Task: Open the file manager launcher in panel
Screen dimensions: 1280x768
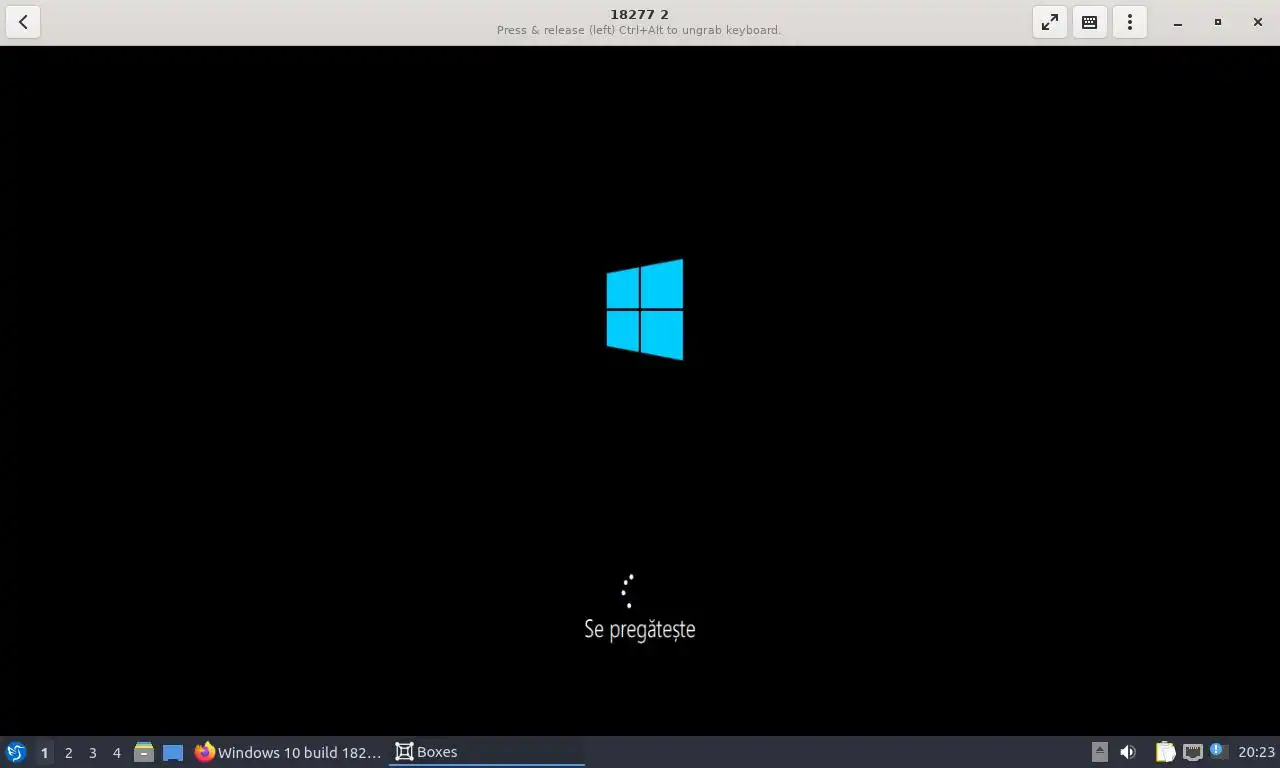Action: (144, 752)
